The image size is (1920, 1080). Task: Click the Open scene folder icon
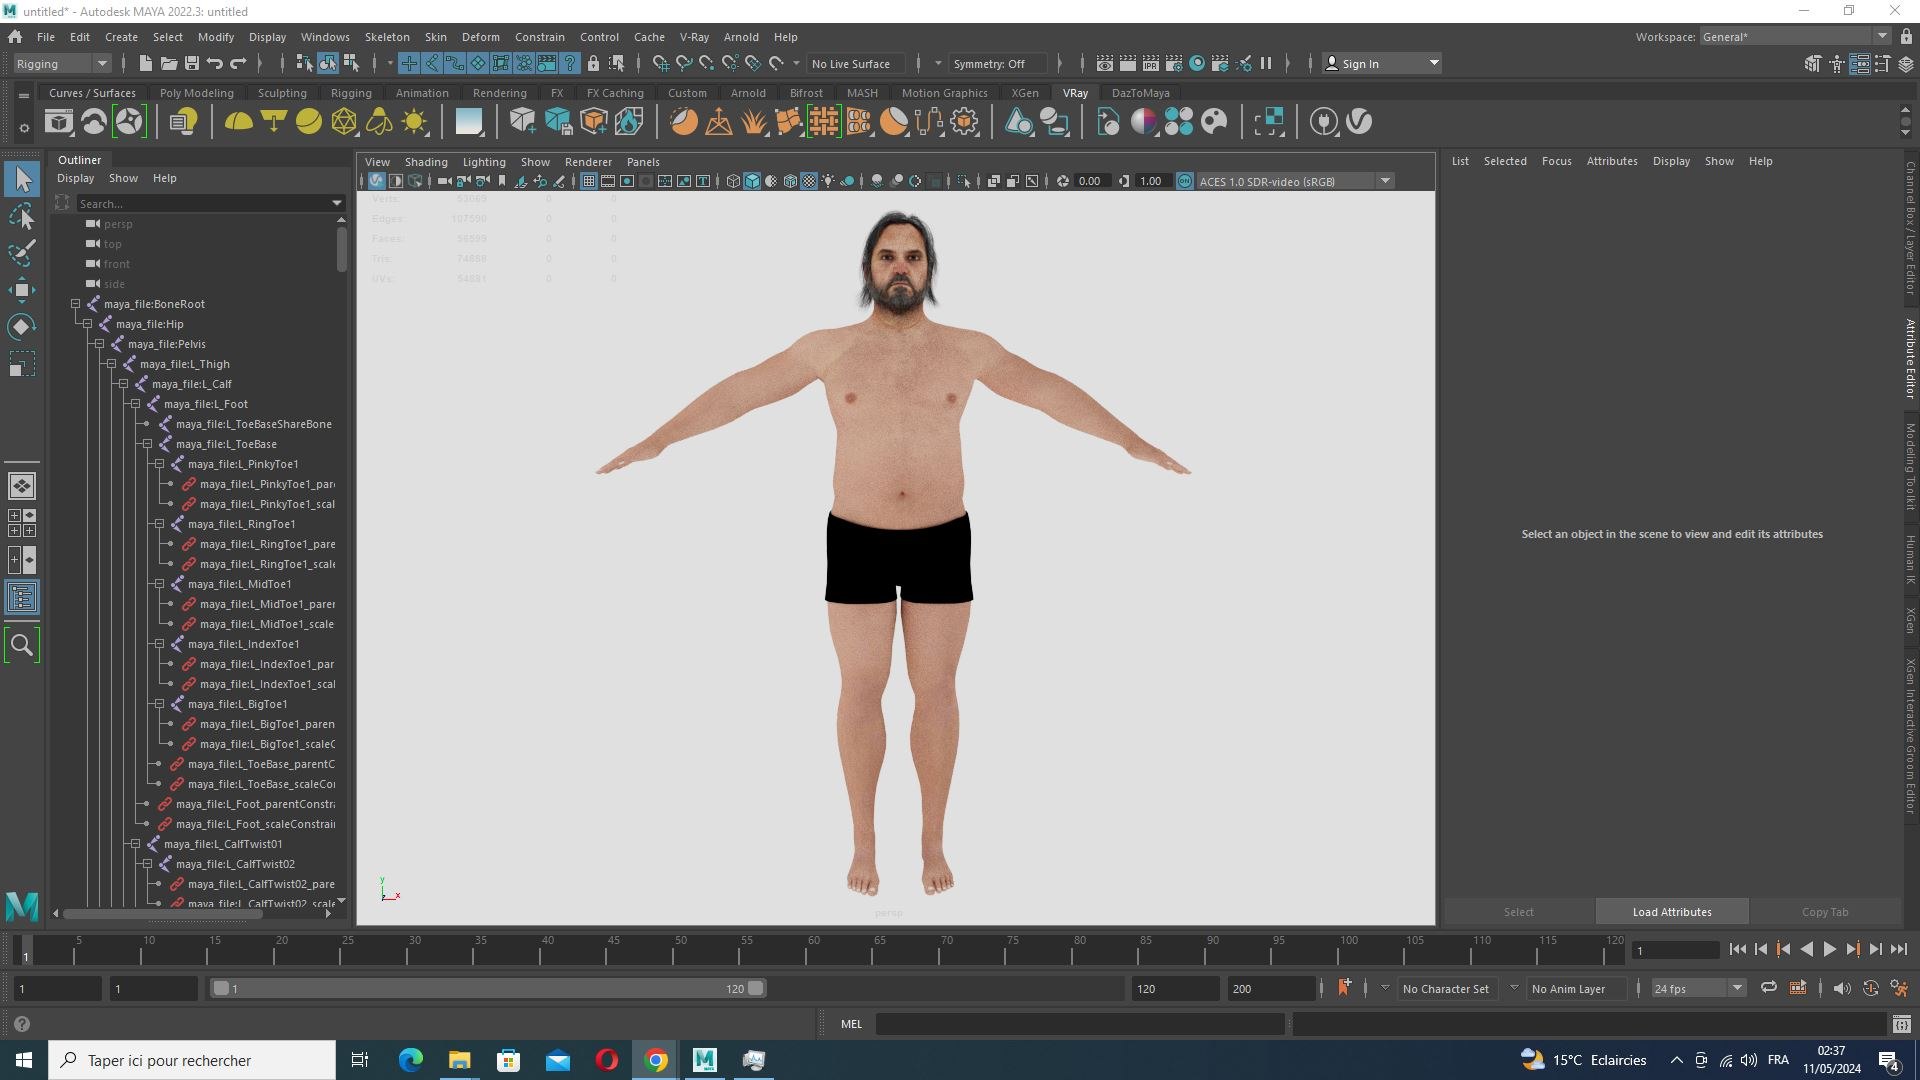[x=168, y=63]
